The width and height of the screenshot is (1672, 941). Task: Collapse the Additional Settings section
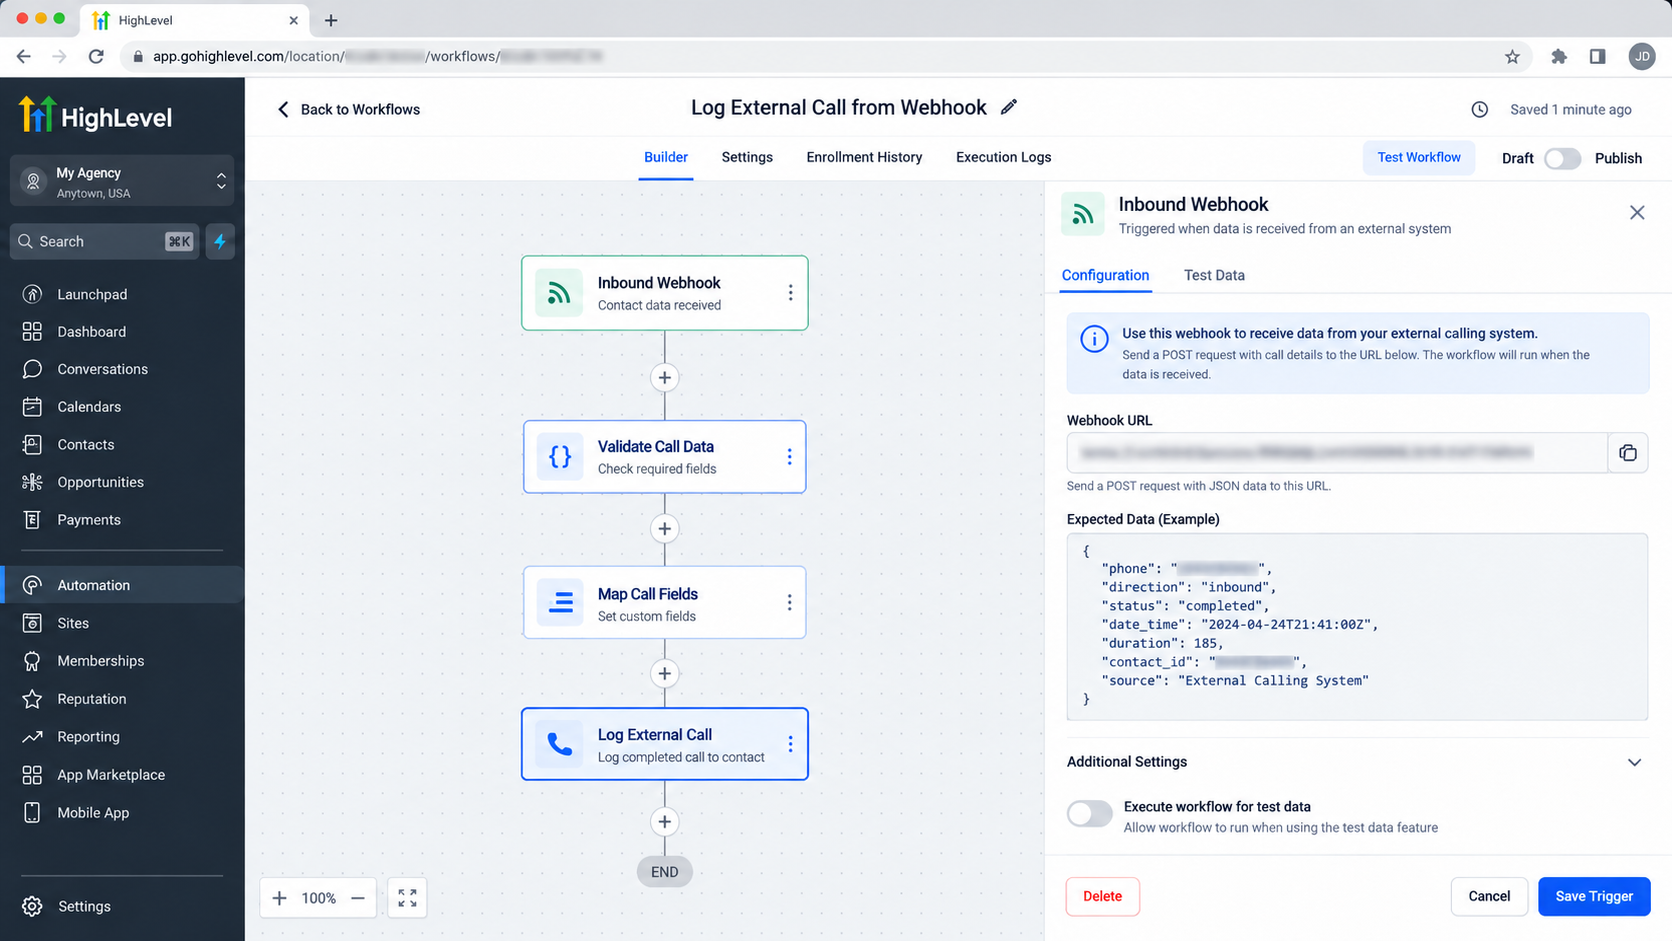coord(1634,762)
